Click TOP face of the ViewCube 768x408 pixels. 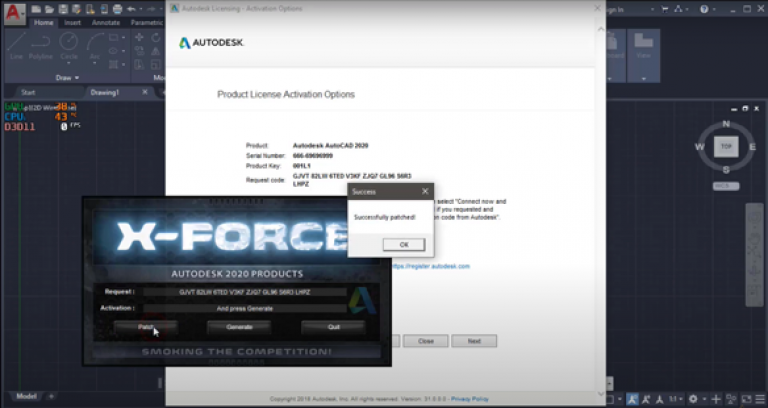tap(726, 146)
